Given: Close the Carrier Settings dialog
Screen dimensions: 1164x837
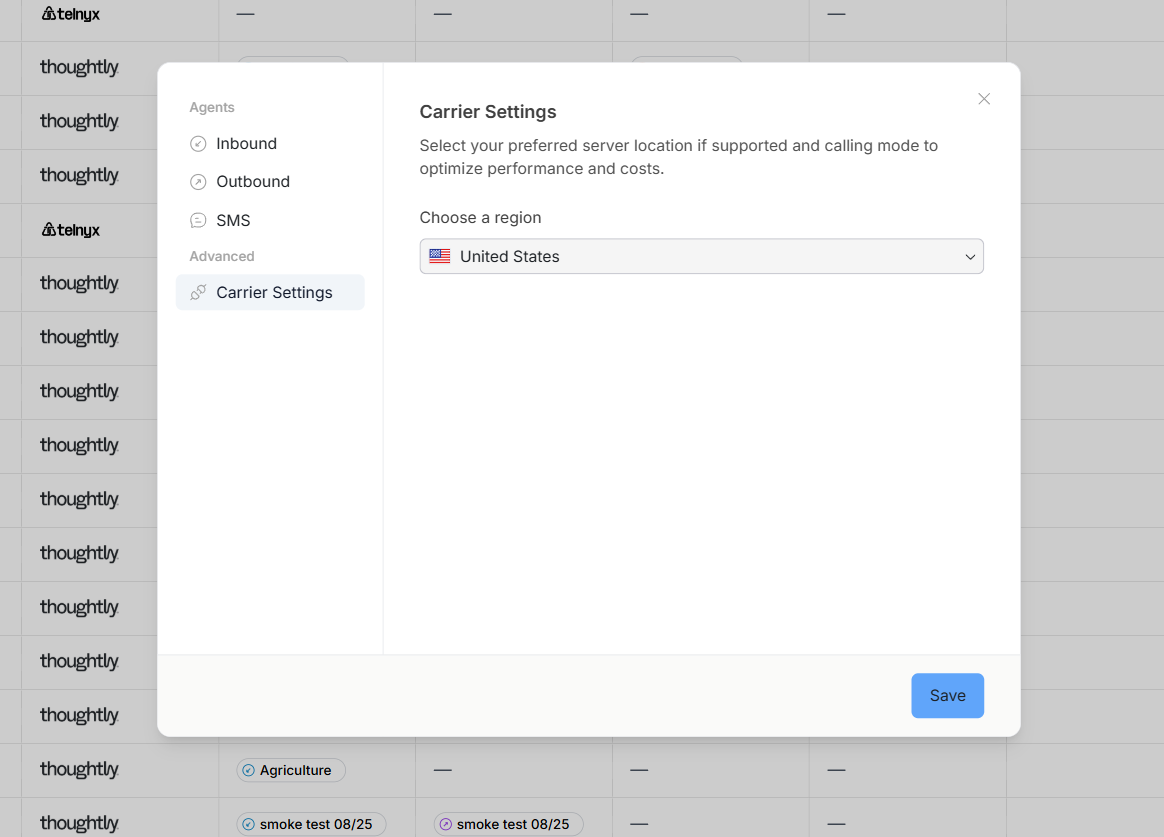Looking at the screenshot, I should (984, 99).
